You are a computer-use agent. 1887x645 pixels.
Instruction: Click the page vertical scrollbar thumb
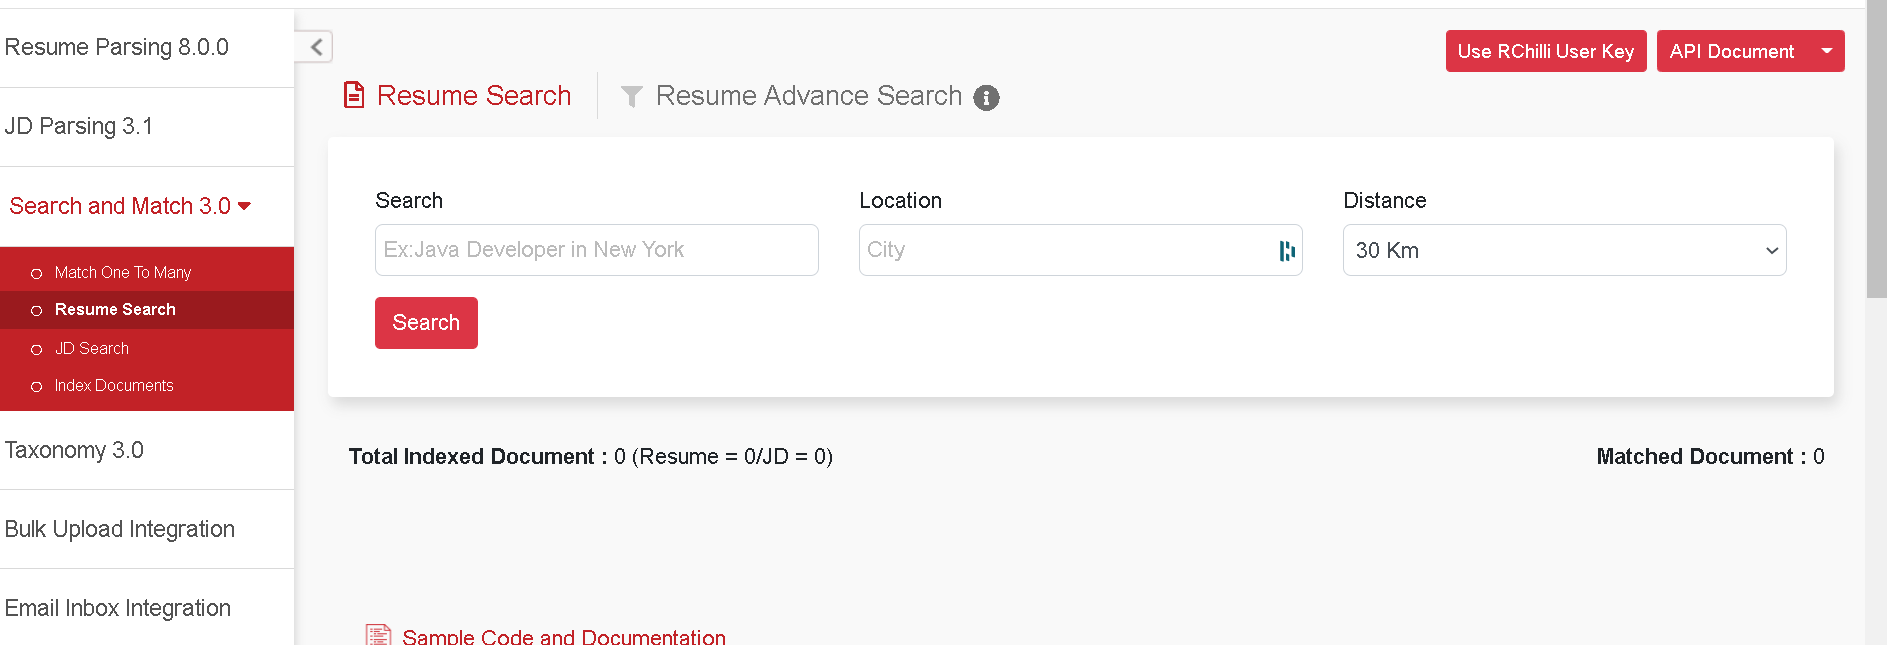(x=1876, y=150)
